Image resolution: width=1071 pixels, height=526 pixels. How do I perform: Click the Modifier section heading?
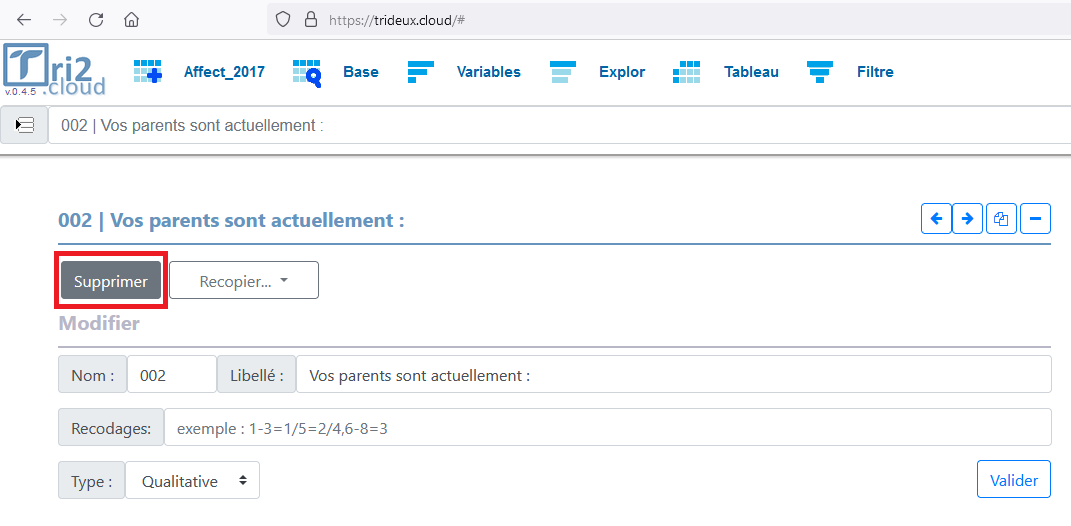coord(99,323)
